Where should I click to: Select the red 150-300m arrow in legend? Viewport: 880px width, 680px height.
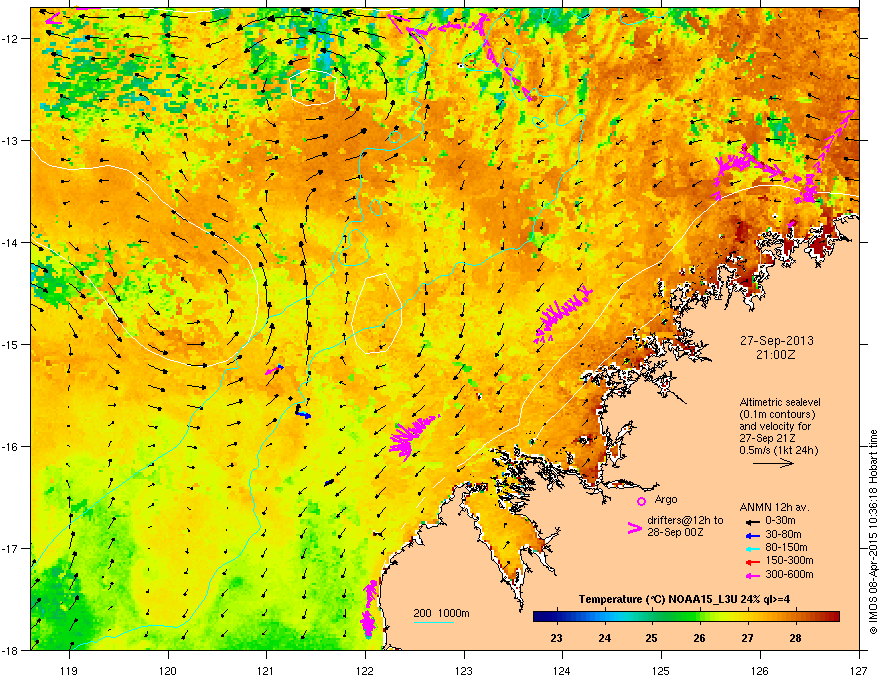(752, 562)
